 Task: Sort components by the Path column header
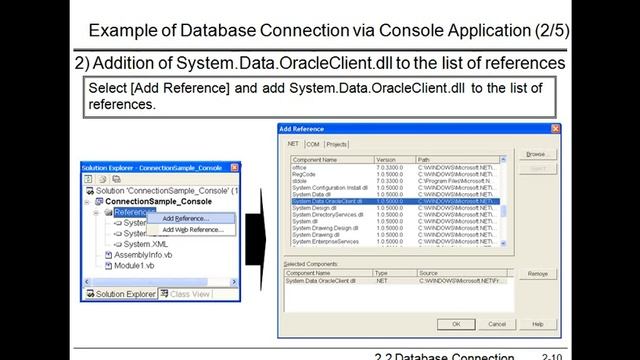[x=458, y=160]
